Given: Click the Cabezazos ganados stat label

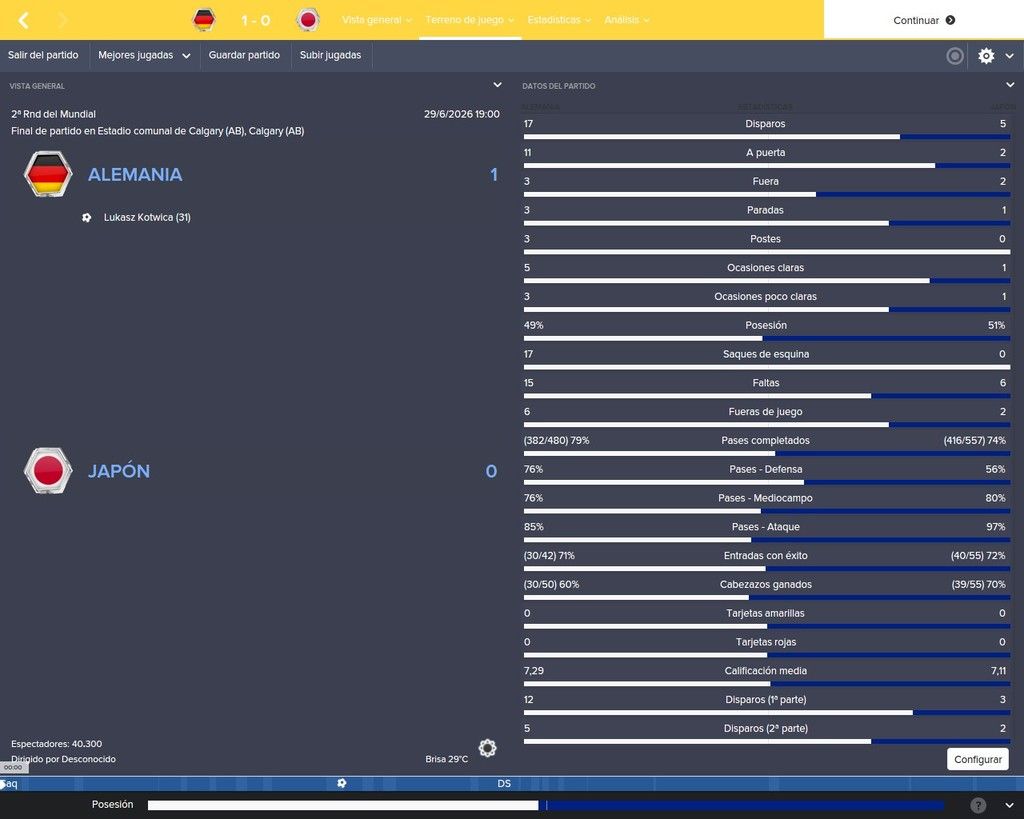Looking at the screenshot, I should pos(765,585).
